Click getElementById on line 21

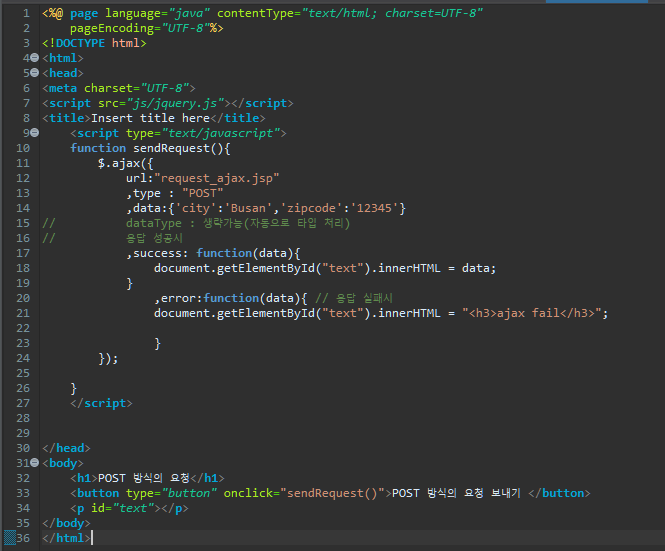(265, 313)
